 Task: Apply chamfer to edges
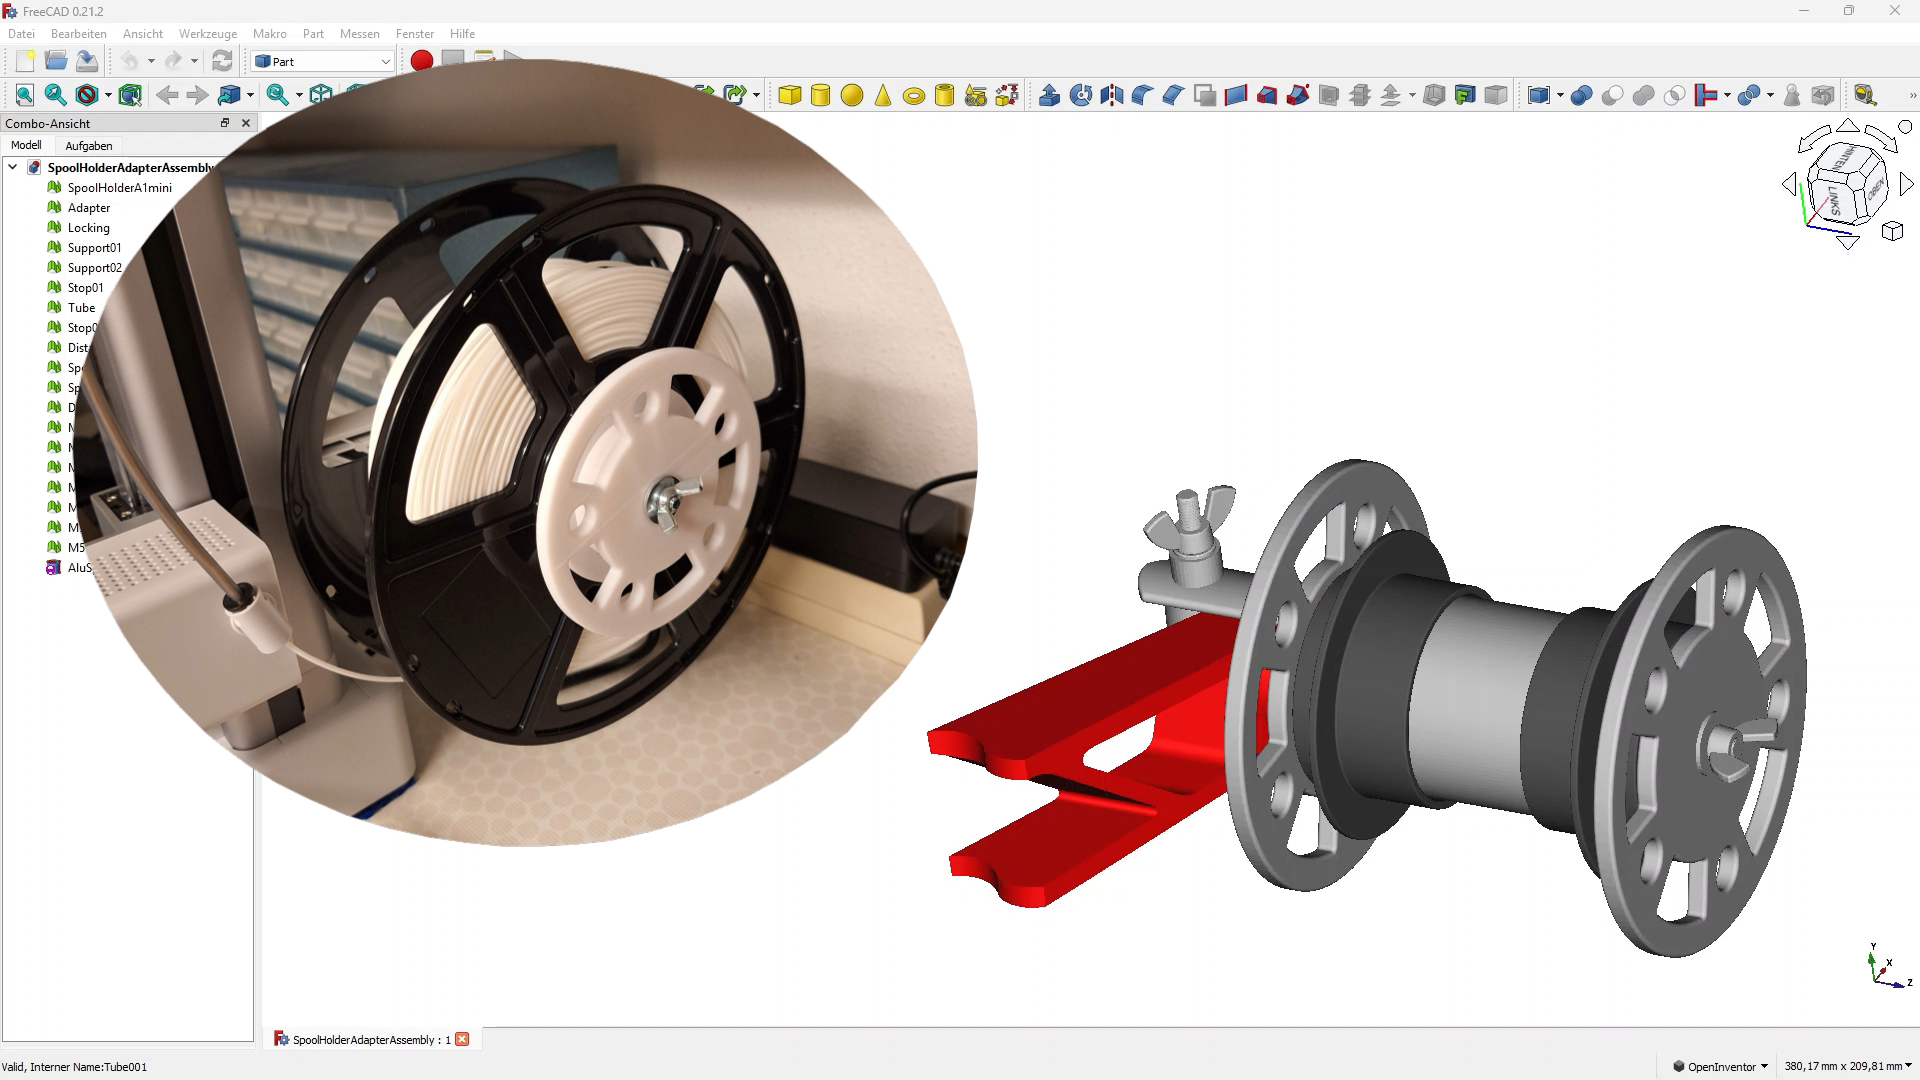pyautogui.click(x=1174, y=95)
